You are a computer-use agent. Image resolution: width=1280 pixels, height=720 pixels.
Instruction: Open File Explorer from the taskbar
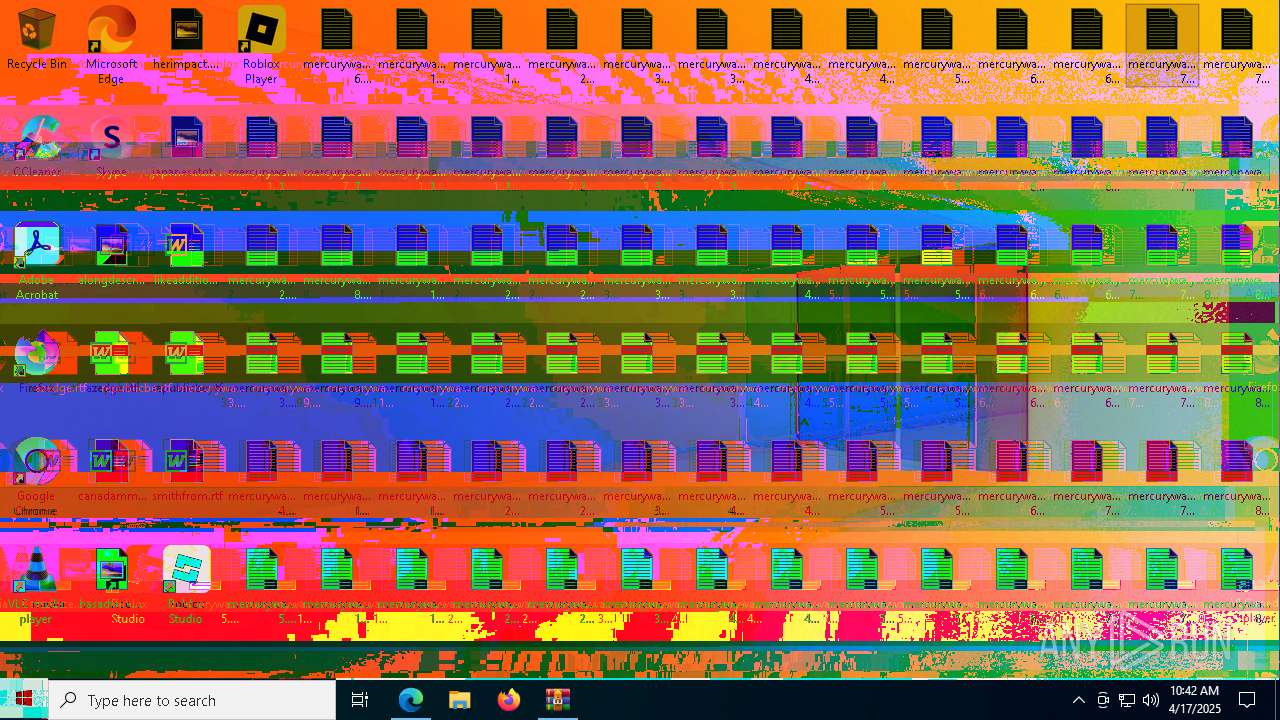coord(459,700)
